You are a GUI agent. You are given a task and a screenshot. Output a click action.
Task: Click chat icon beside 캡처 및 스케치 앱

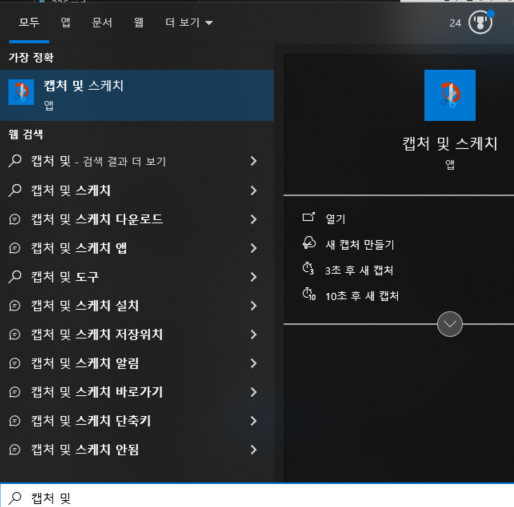(x=15, y=248)
